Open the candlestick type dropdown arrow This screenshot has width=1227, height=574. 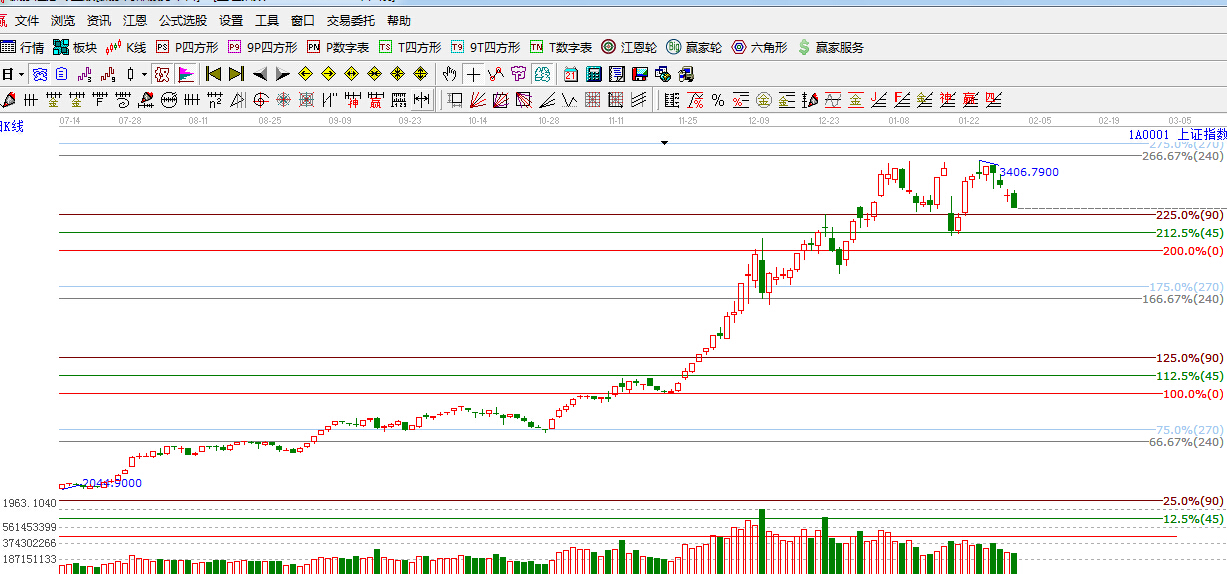pyautogui.click(x=144, y=74)
